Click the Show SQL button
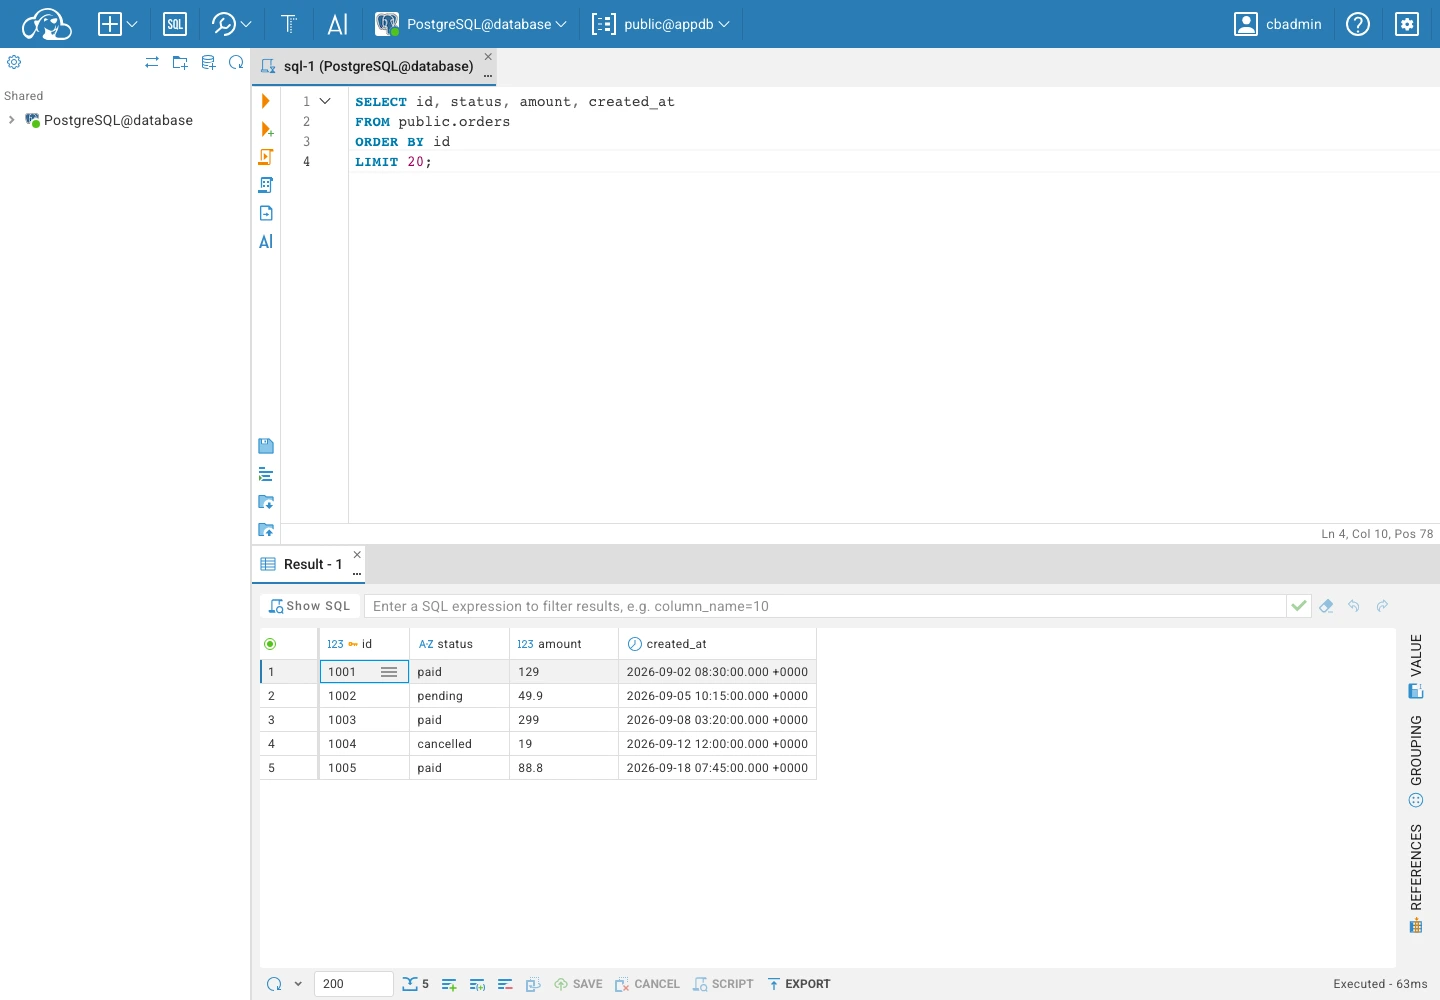This screenshot has height=1000, width=1440. point(310,606)
